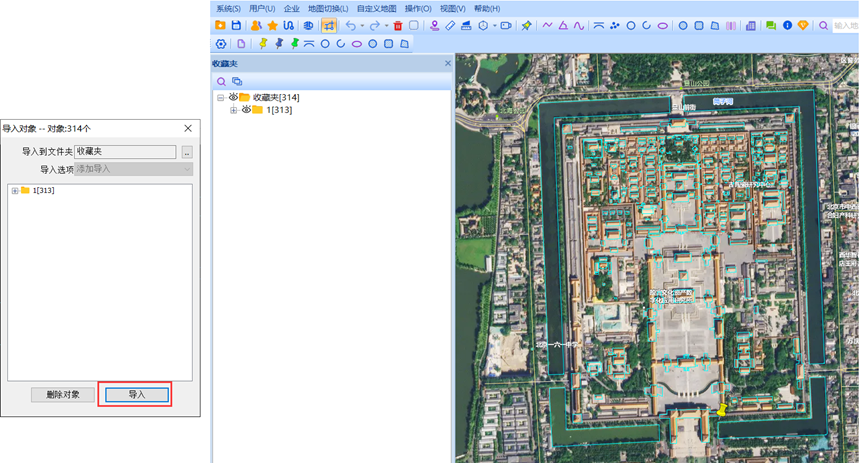The width and height of the screenshot is (861, 463).
Task: Click the yellow pushpin marker on the map
Action: coord(723,409)
